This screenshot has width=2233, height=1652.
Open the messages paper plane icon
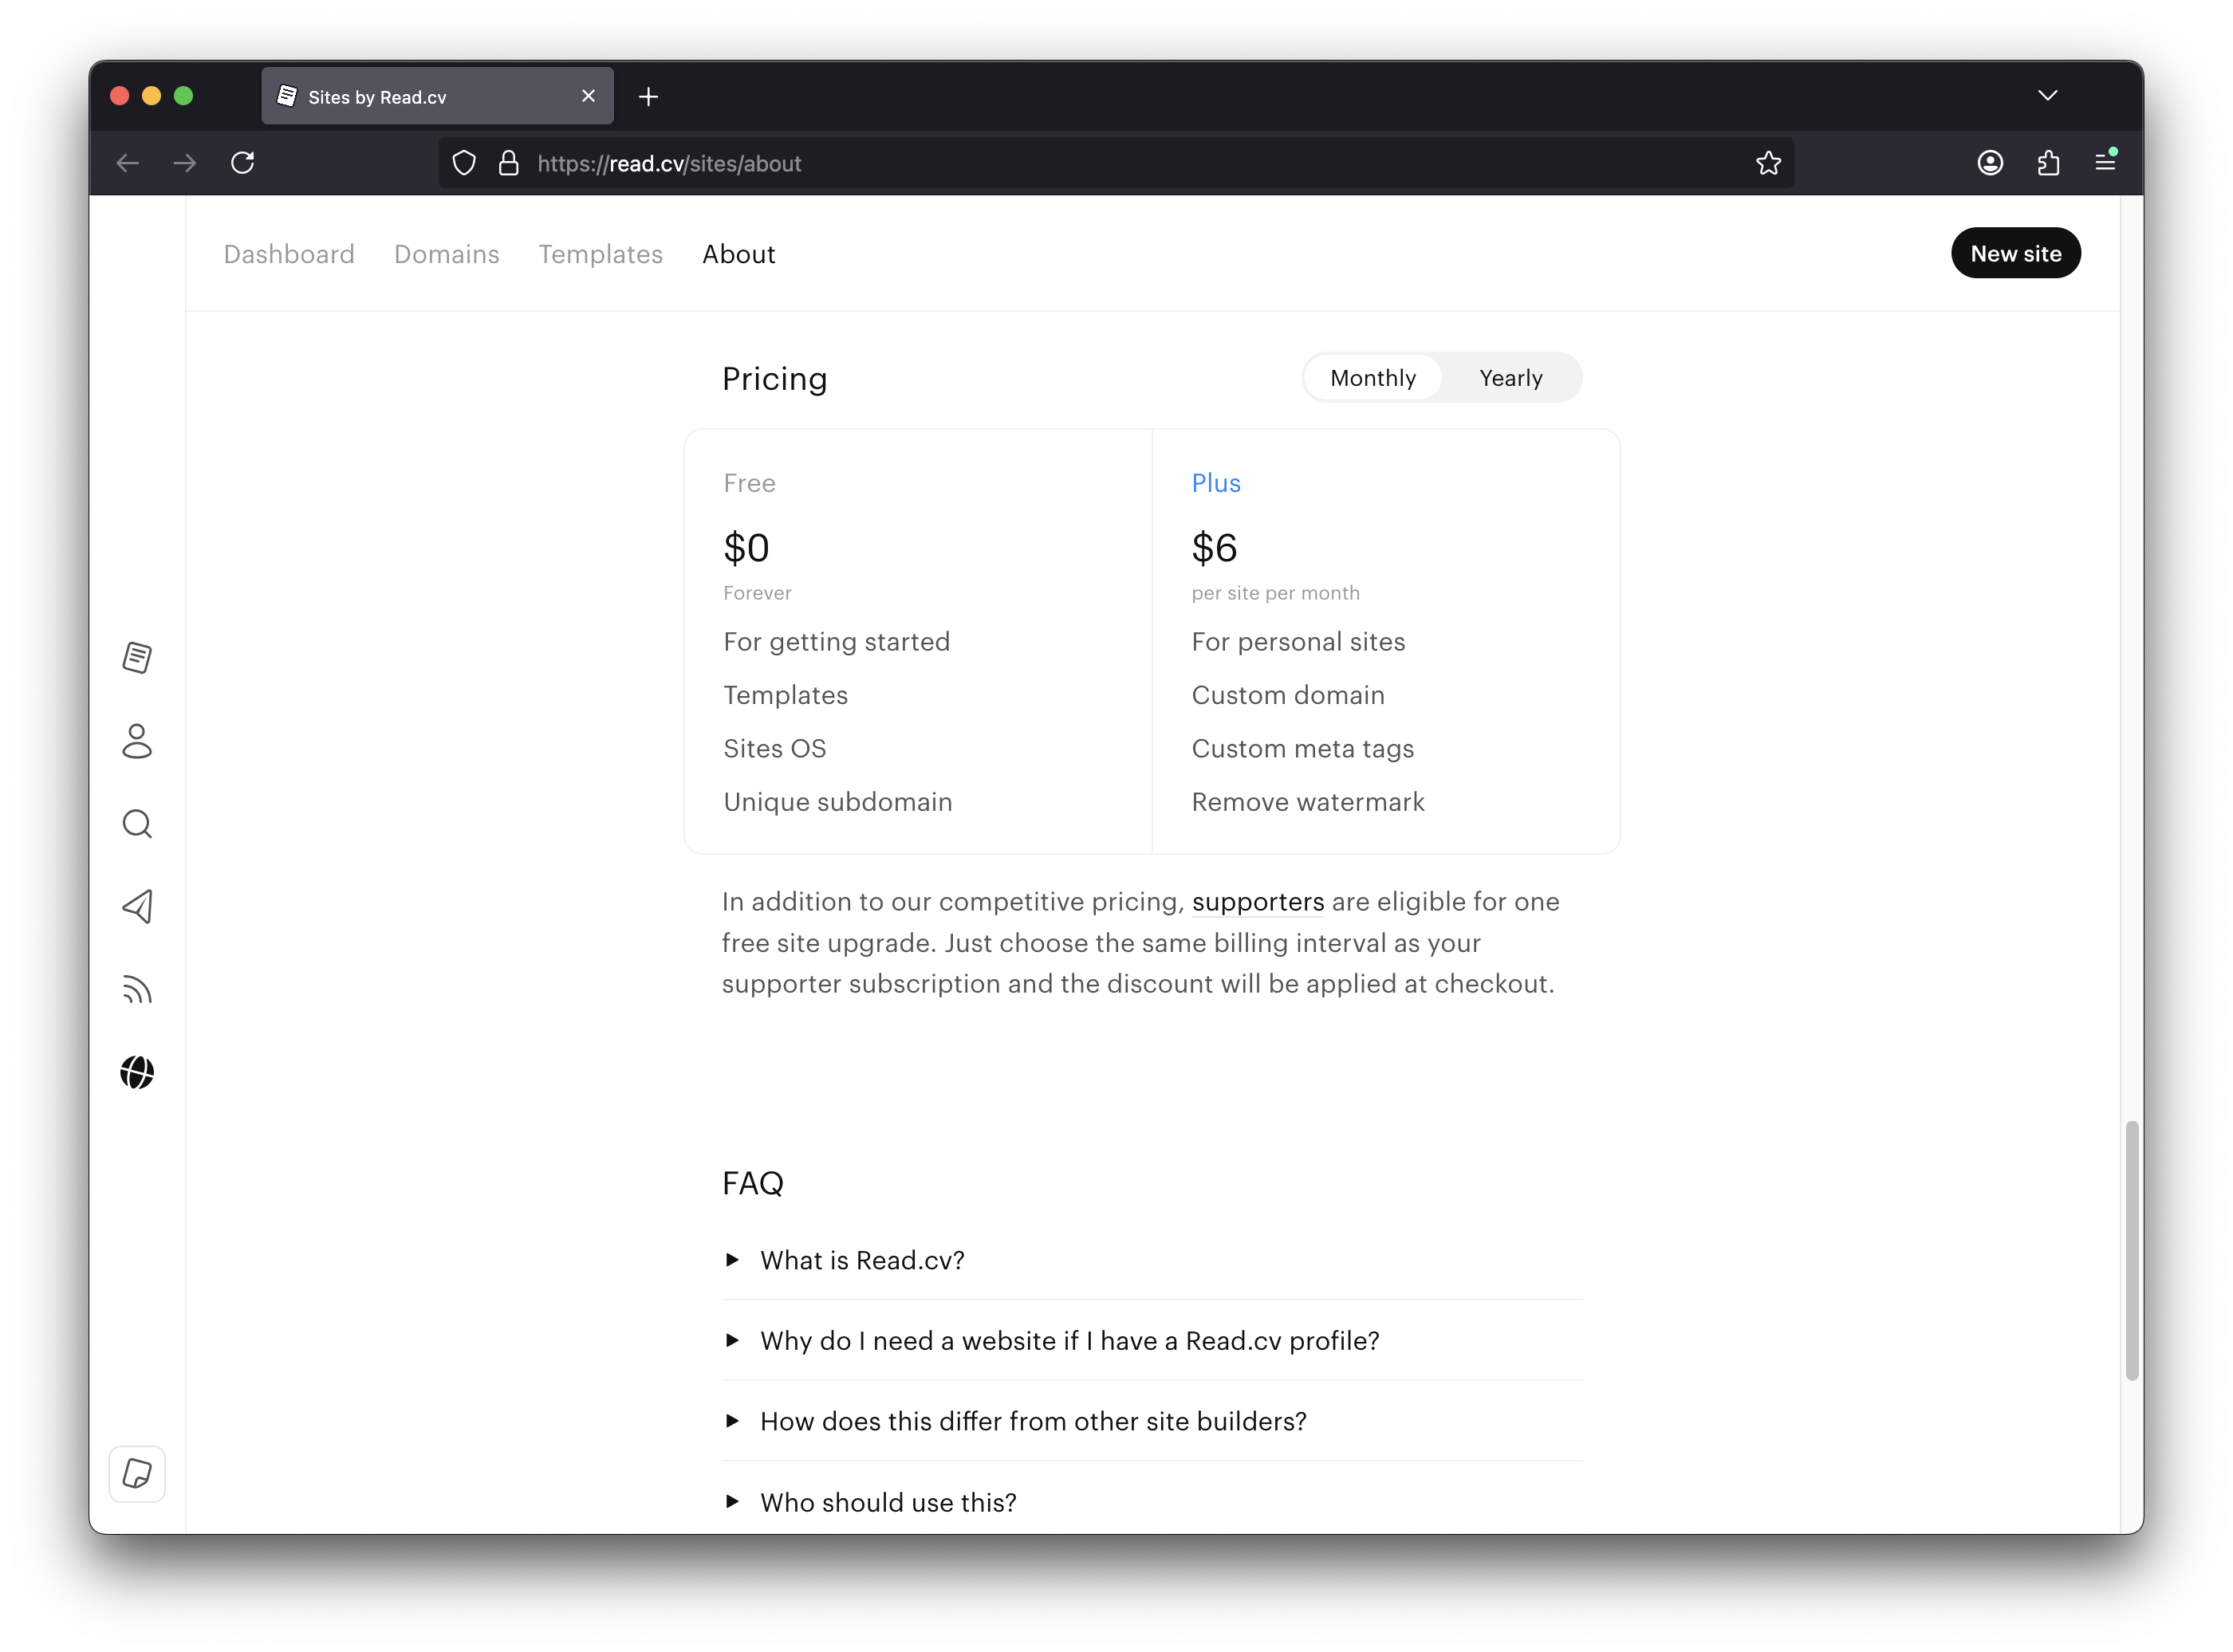tap(137, 907)
